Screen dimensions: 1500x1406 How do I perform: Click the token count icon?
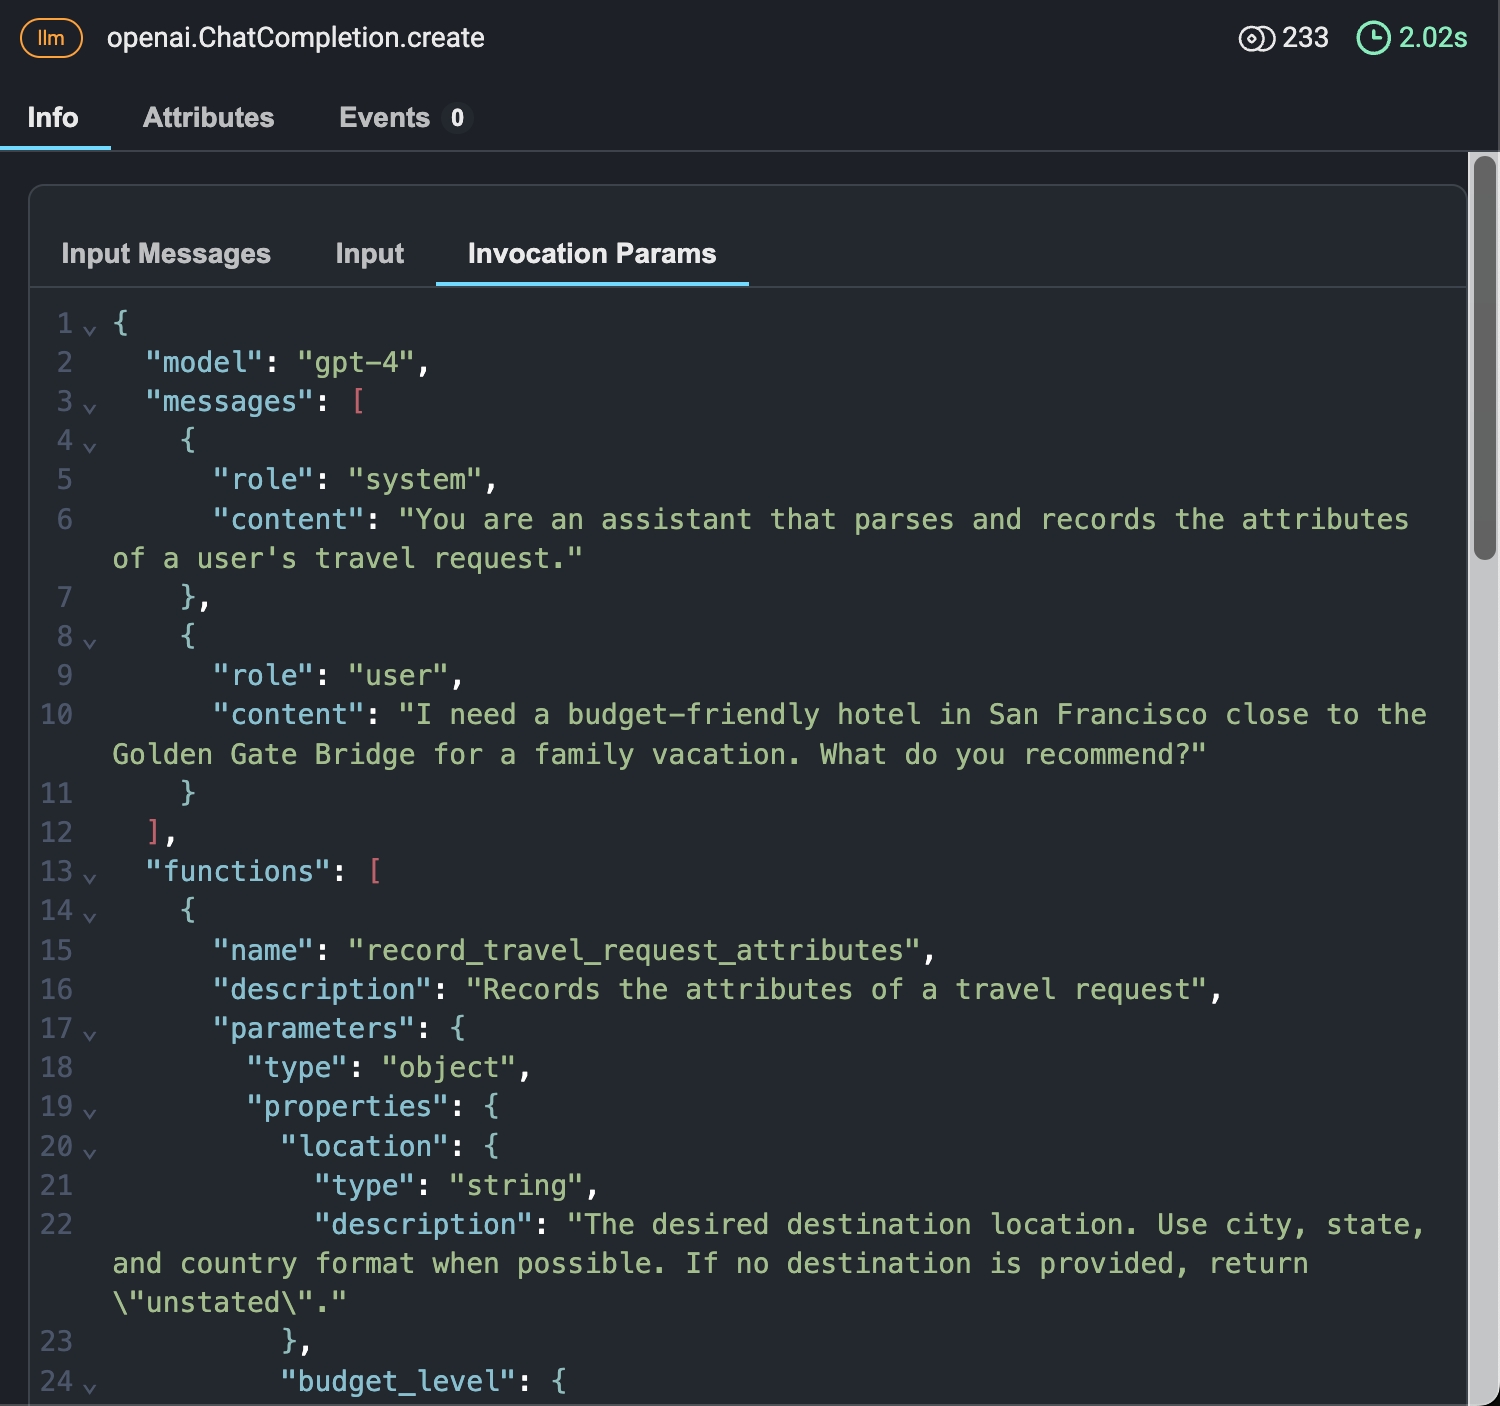[1256, 38]
